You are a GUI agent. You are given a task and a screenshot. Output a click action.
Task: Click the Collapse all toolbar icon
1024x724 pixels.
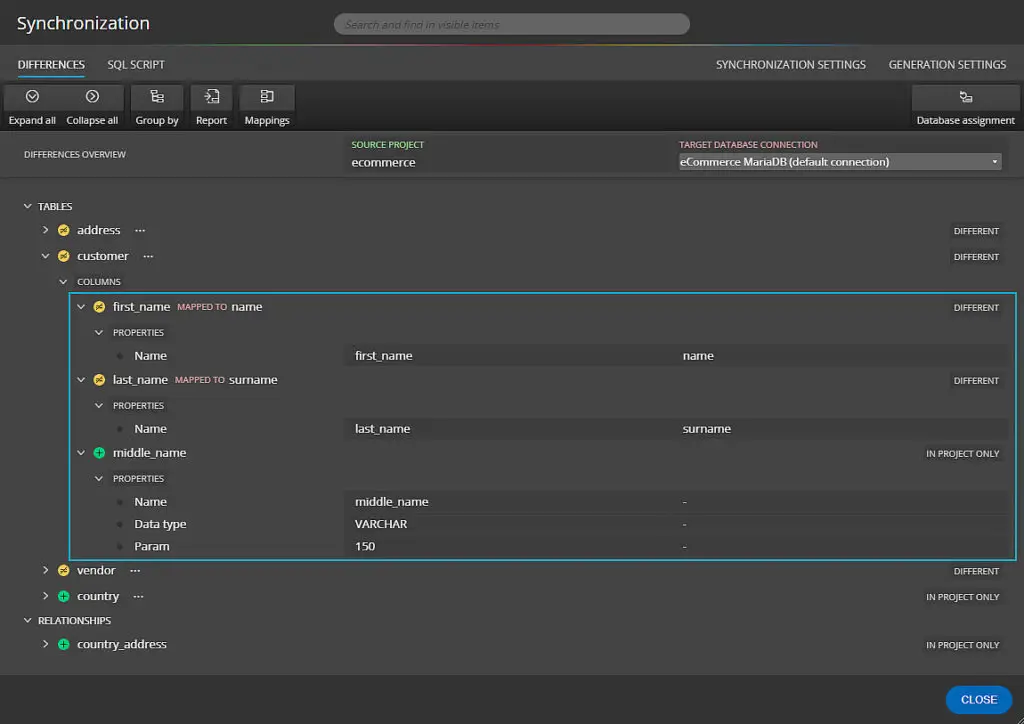[92, 97]
